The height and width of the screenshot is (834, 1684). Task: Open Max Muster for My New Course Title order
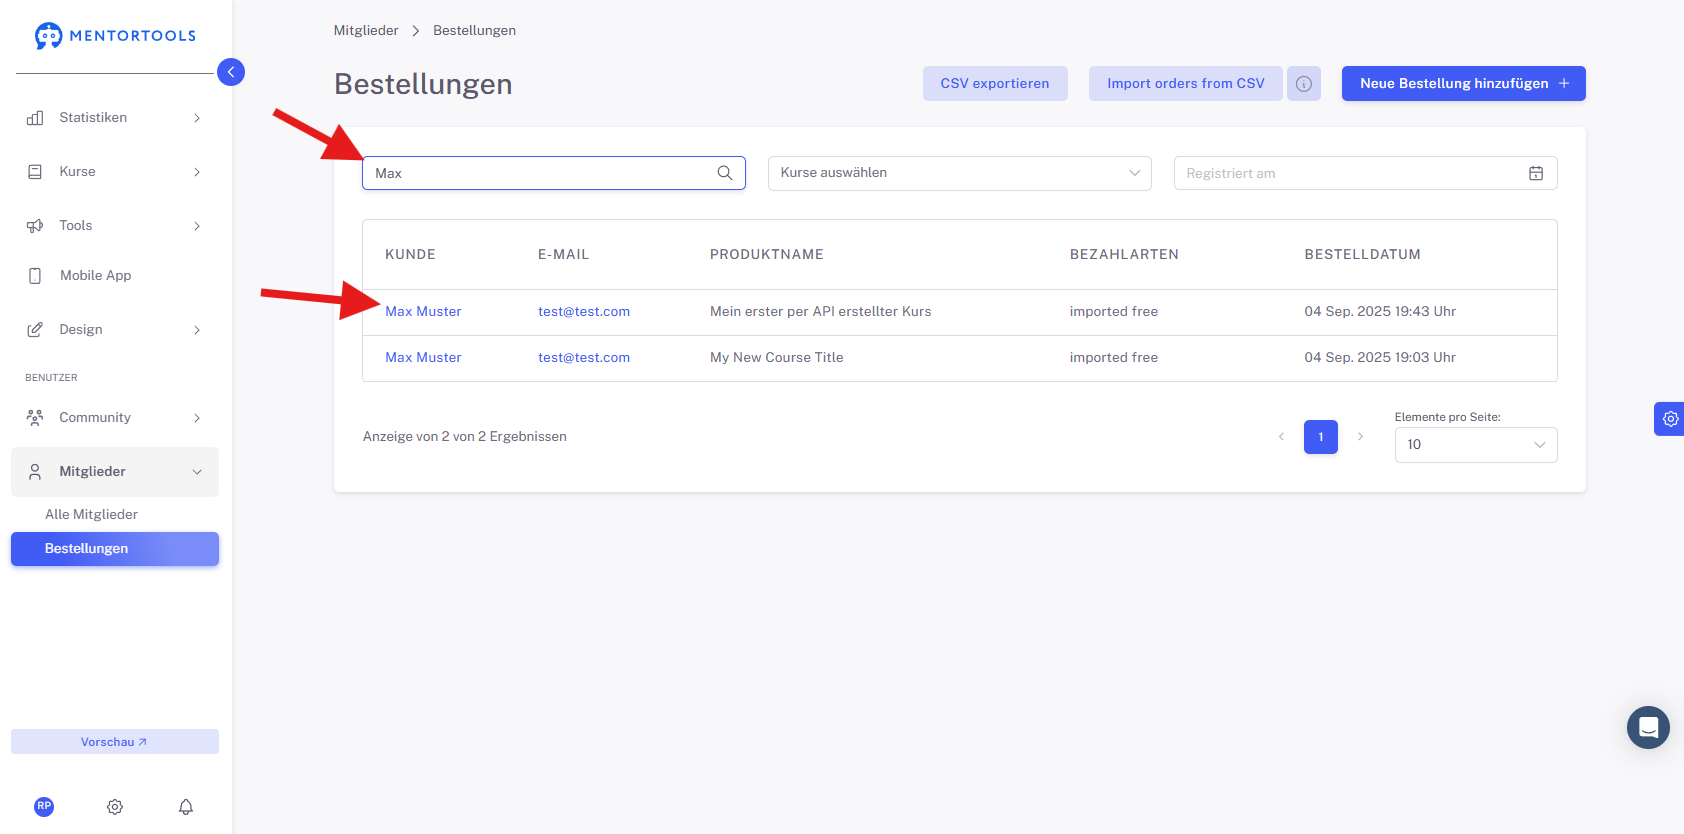point(423,358)
